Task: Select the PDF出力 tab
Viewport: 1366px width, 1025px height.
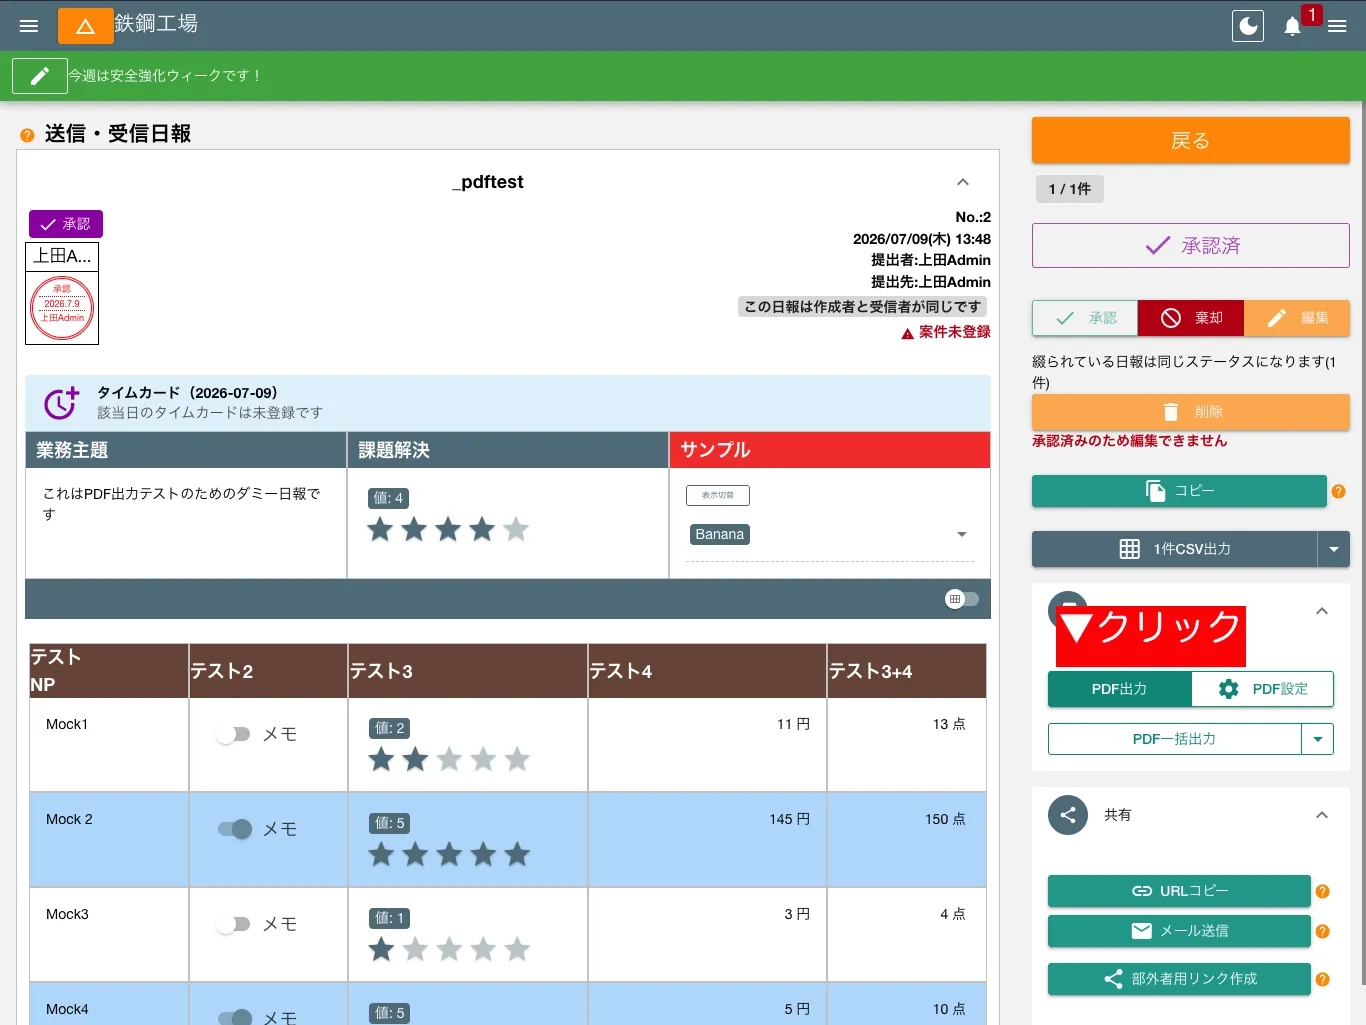Action: click(1119, 689)
